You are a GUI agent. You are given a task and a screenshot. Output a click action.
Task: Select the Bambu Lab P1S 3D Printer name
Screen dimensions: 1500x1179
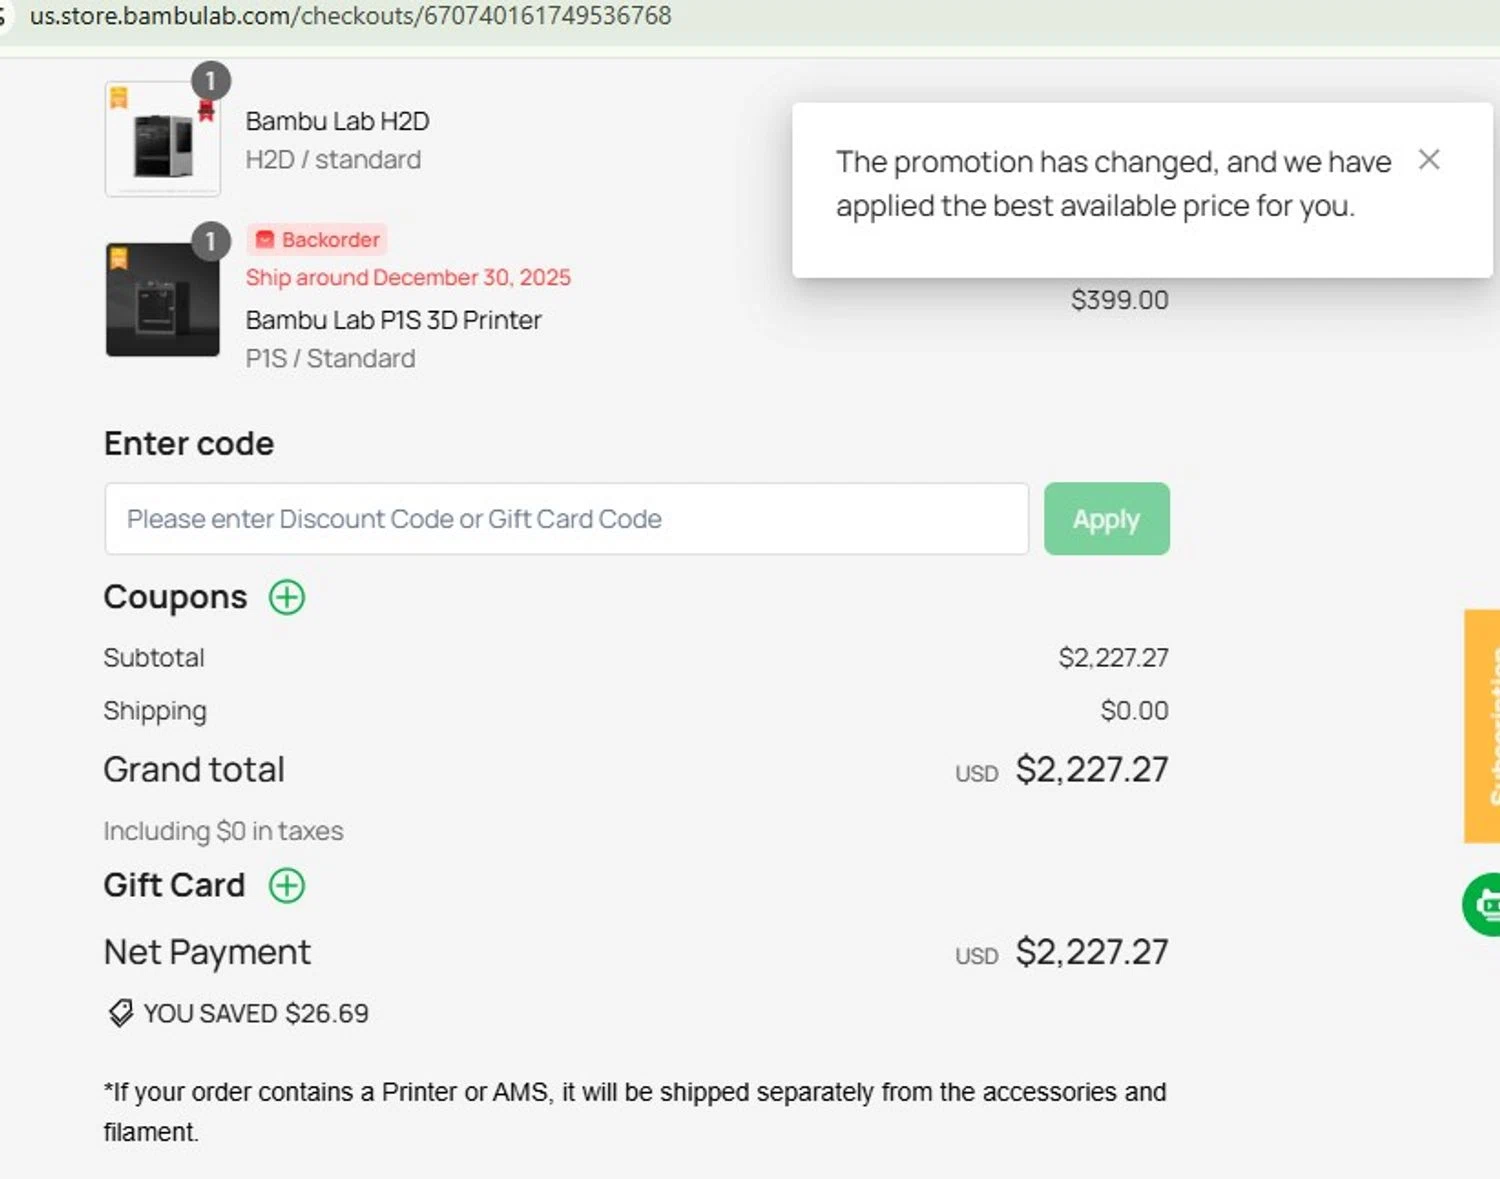pos(393,320)
